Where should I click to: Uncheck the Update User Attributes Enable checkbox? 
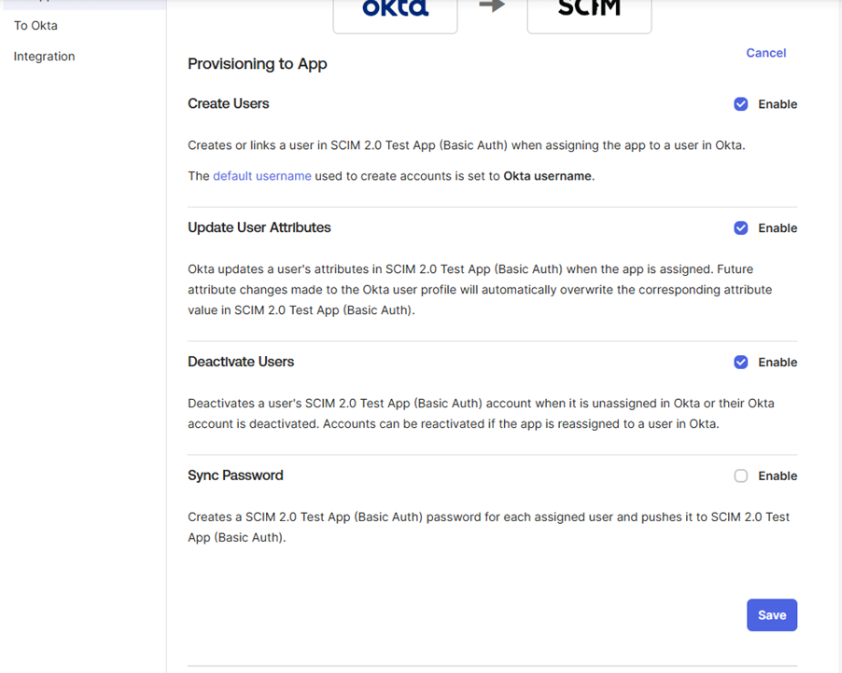point(741,228)
